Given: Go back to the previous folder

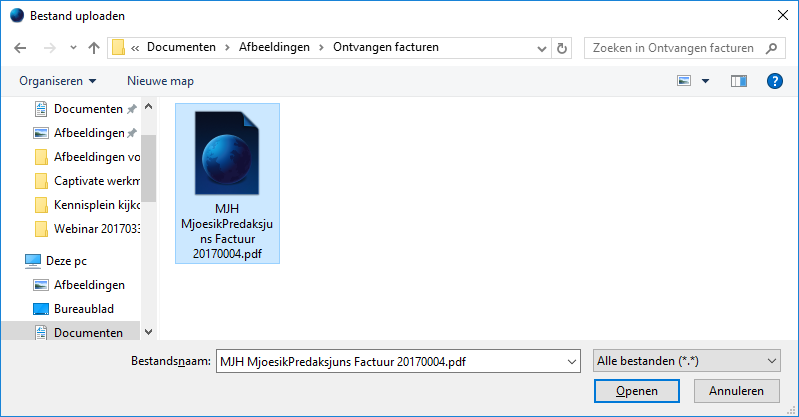Looking at the screenshot, I should (20, 48).
